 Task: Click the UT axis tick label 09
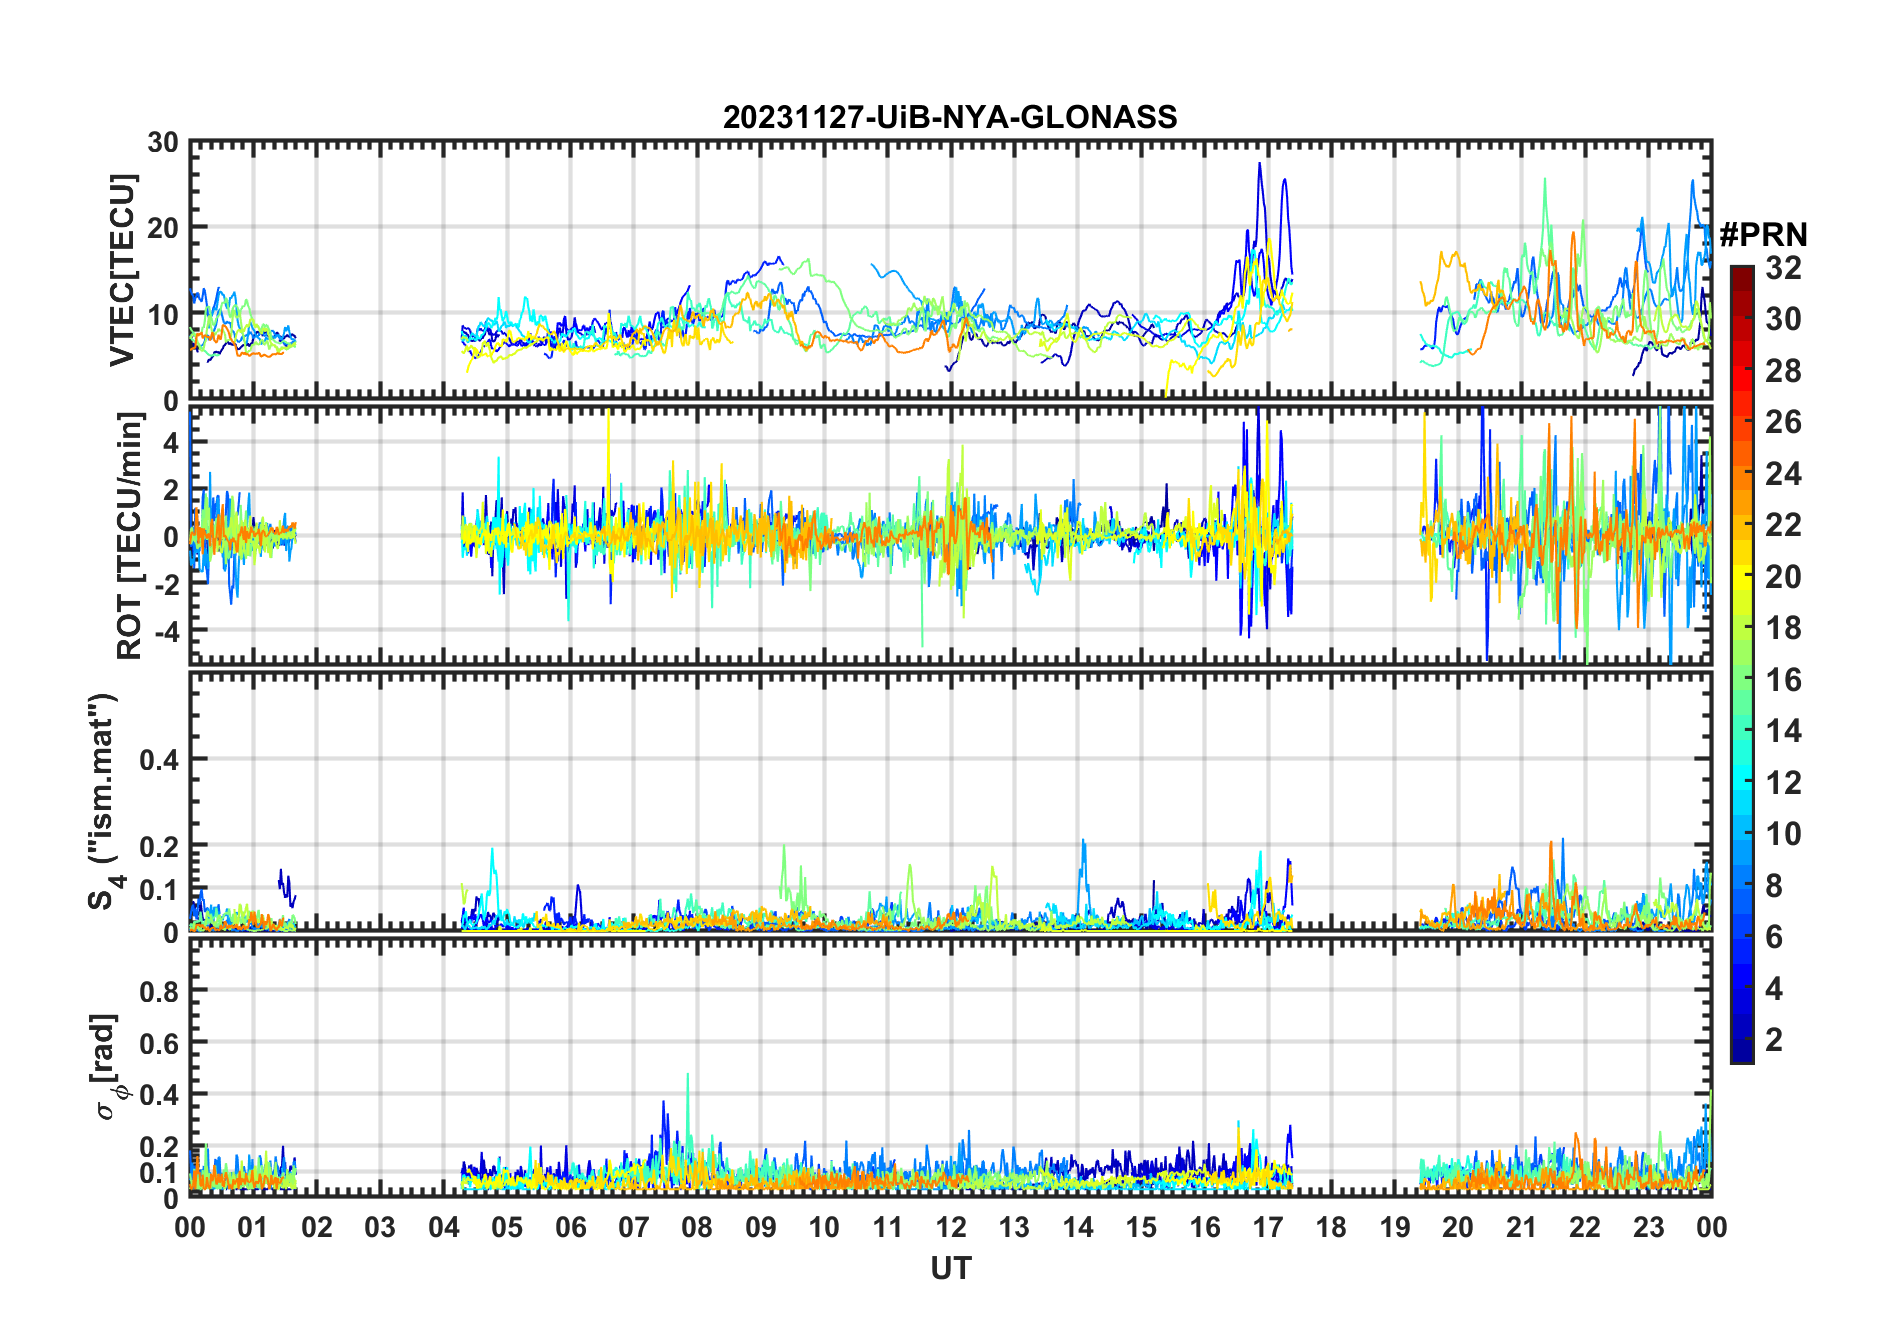[x=761, y=1227]
